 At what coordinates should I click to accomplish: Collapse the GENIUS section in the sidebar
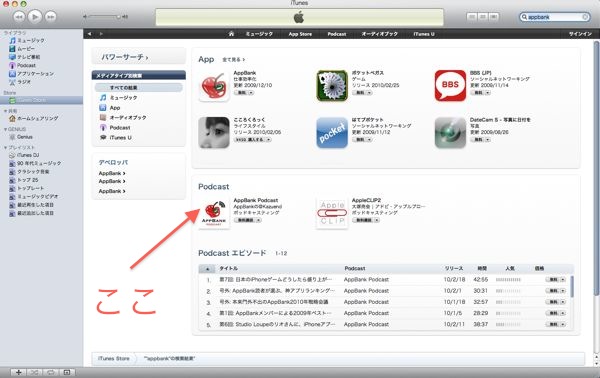point(5,129)
